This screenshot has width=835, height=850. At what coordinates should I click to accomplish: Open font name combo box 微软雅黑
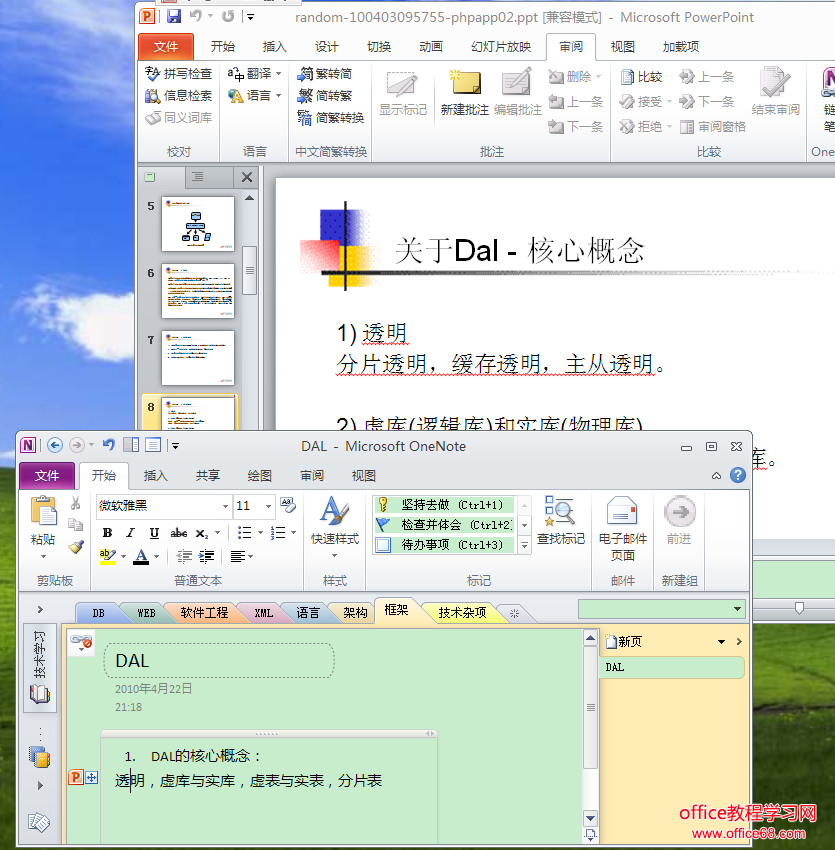click(164, 505)
